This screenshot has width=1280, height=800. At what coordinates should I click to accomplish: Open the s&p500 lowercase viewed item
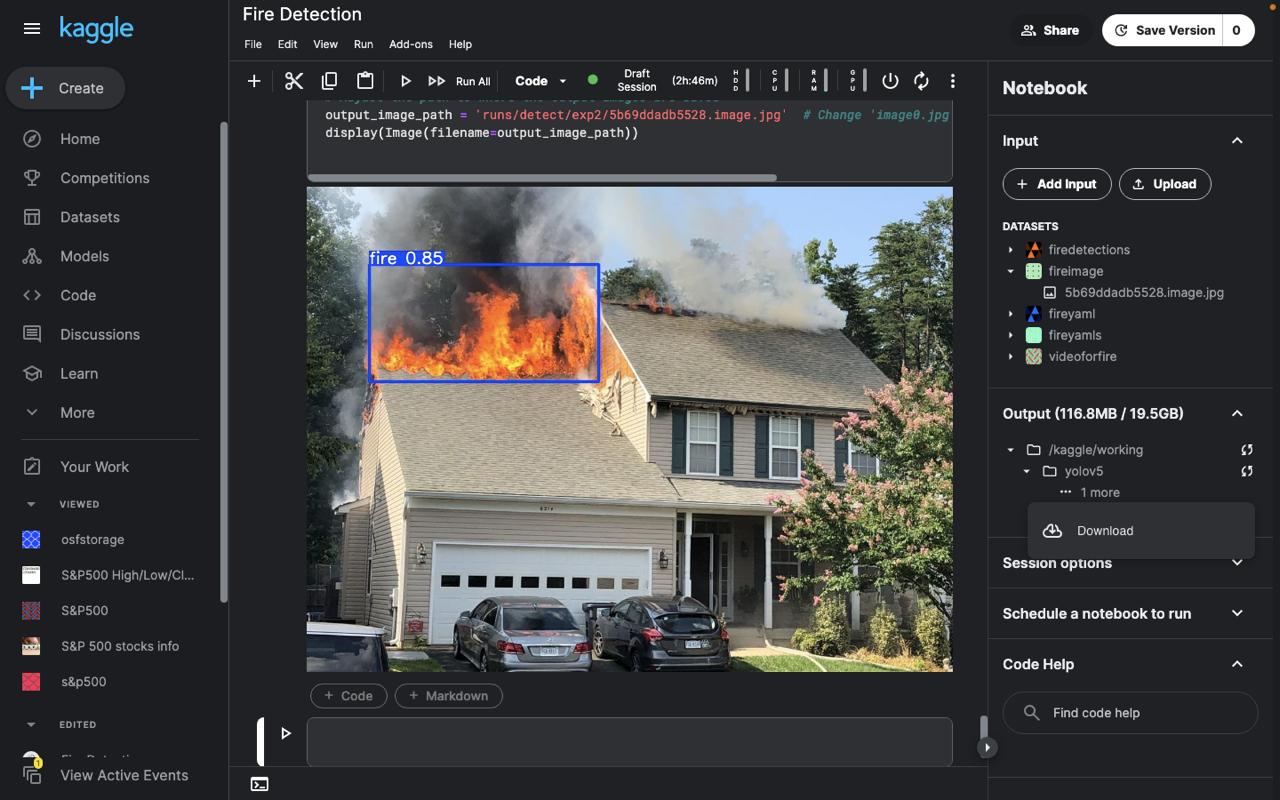83,682
